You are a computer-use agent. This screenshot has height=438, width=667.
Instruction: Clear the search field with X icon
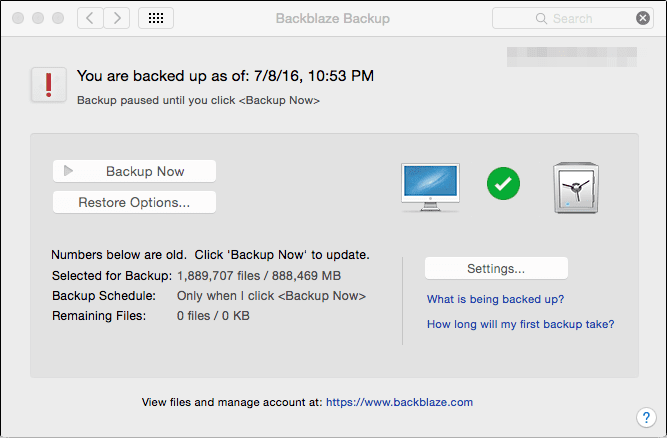coord(643,18)
